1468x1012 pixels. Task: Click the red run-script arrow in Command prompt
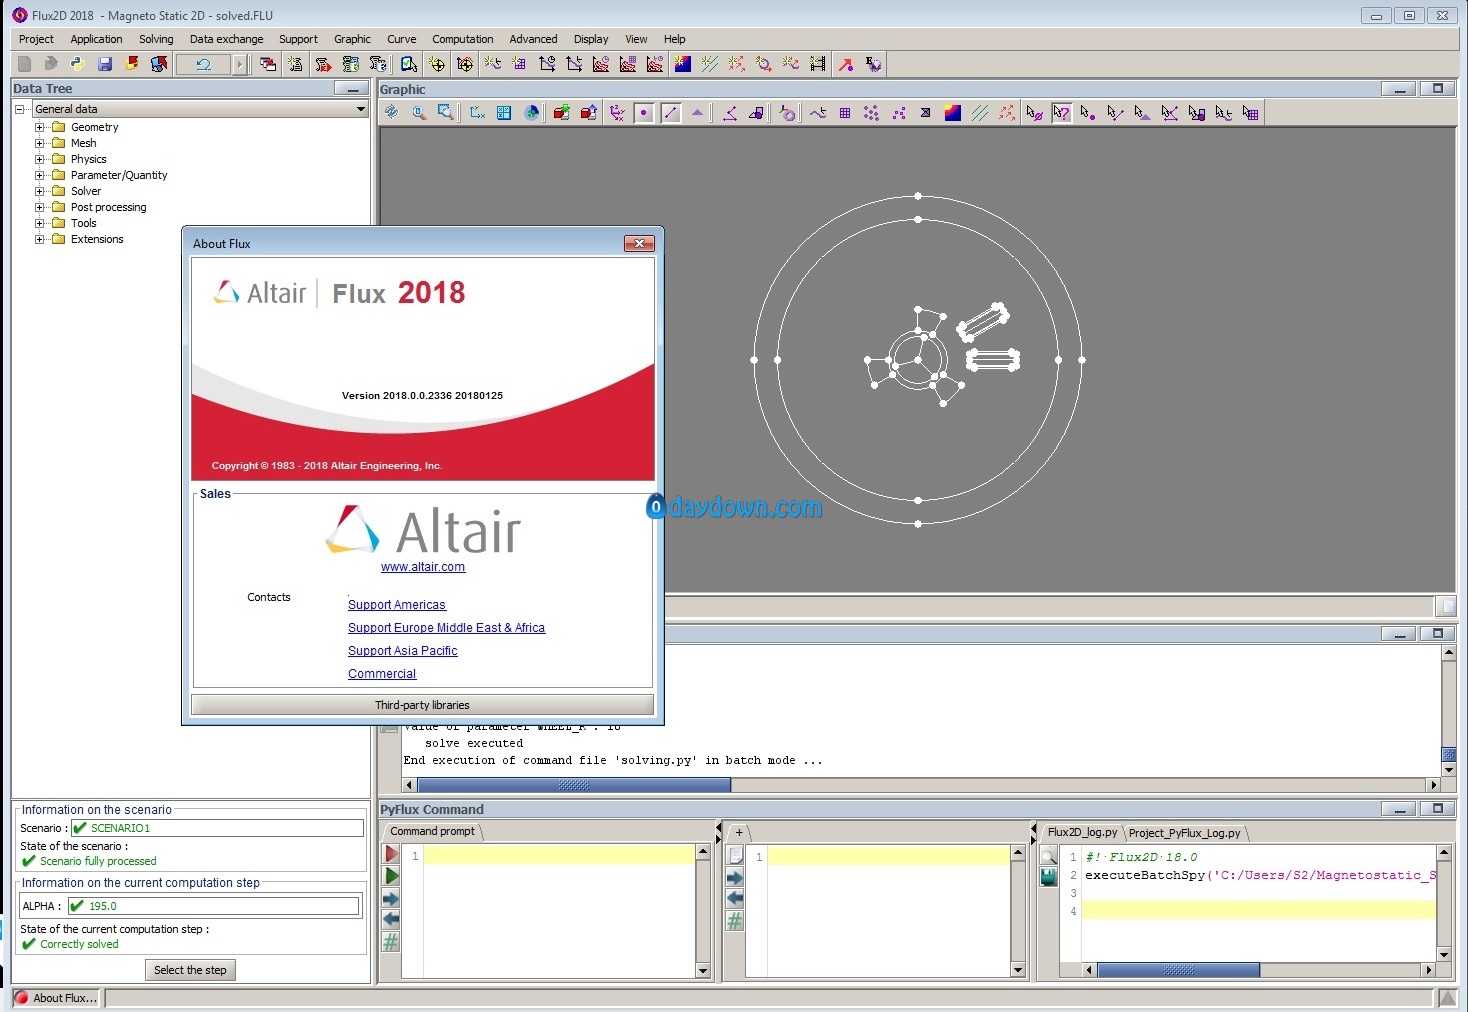[x=391, y=854]
